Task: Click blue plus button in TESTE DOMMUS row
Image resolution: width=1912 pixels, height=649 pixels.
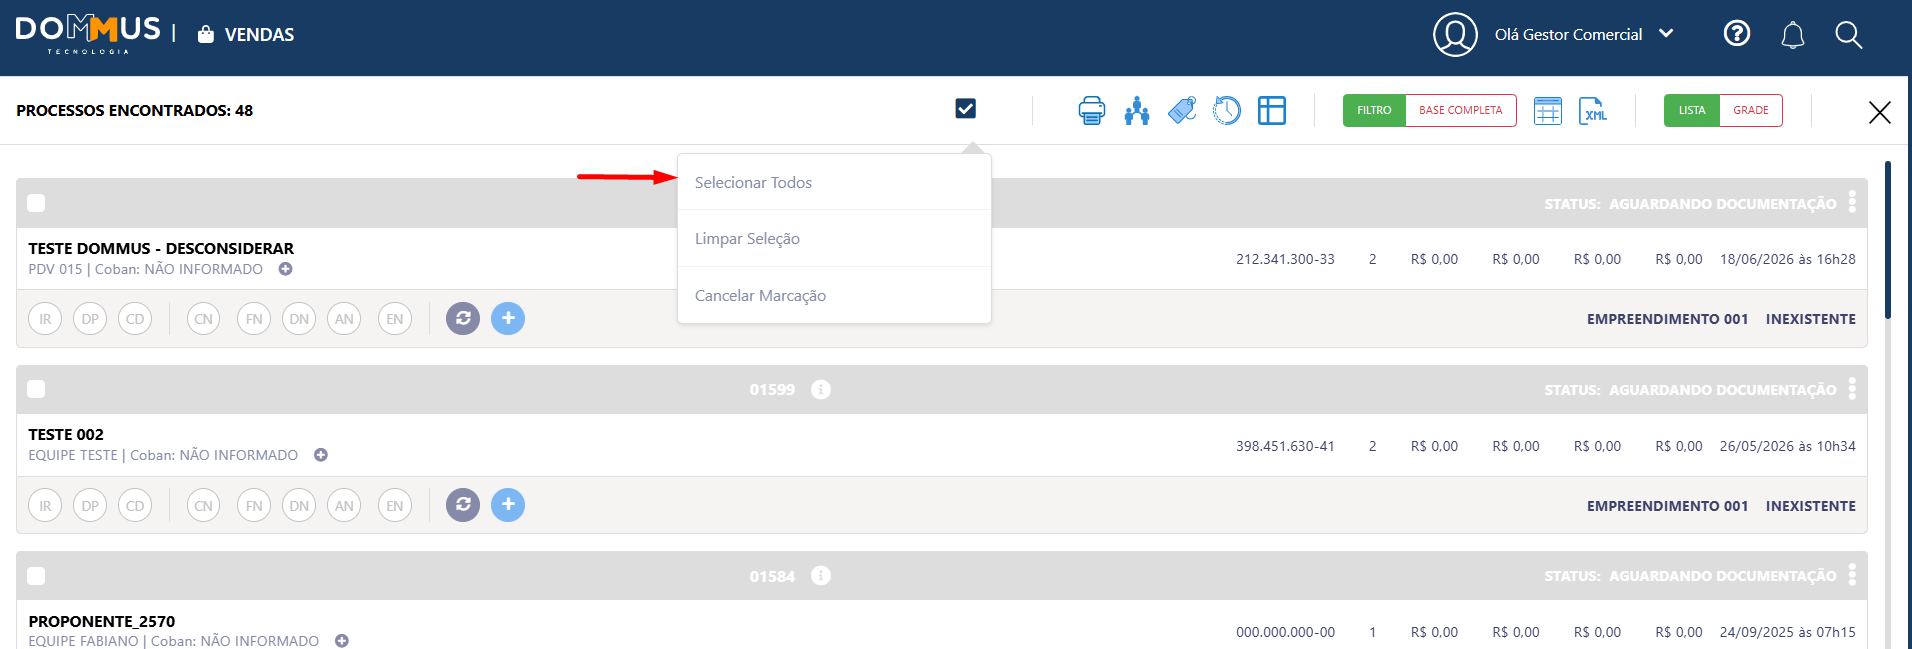Action: pos(508,318)
